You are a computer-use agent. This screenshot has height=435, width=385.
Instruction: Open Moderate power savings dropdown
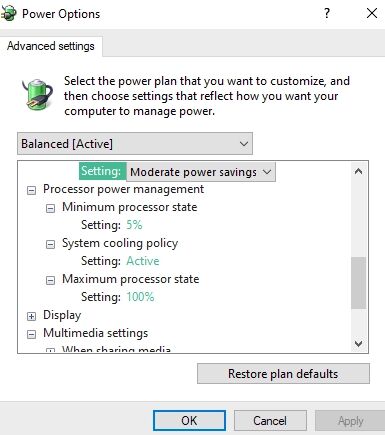tap(201, 172)
